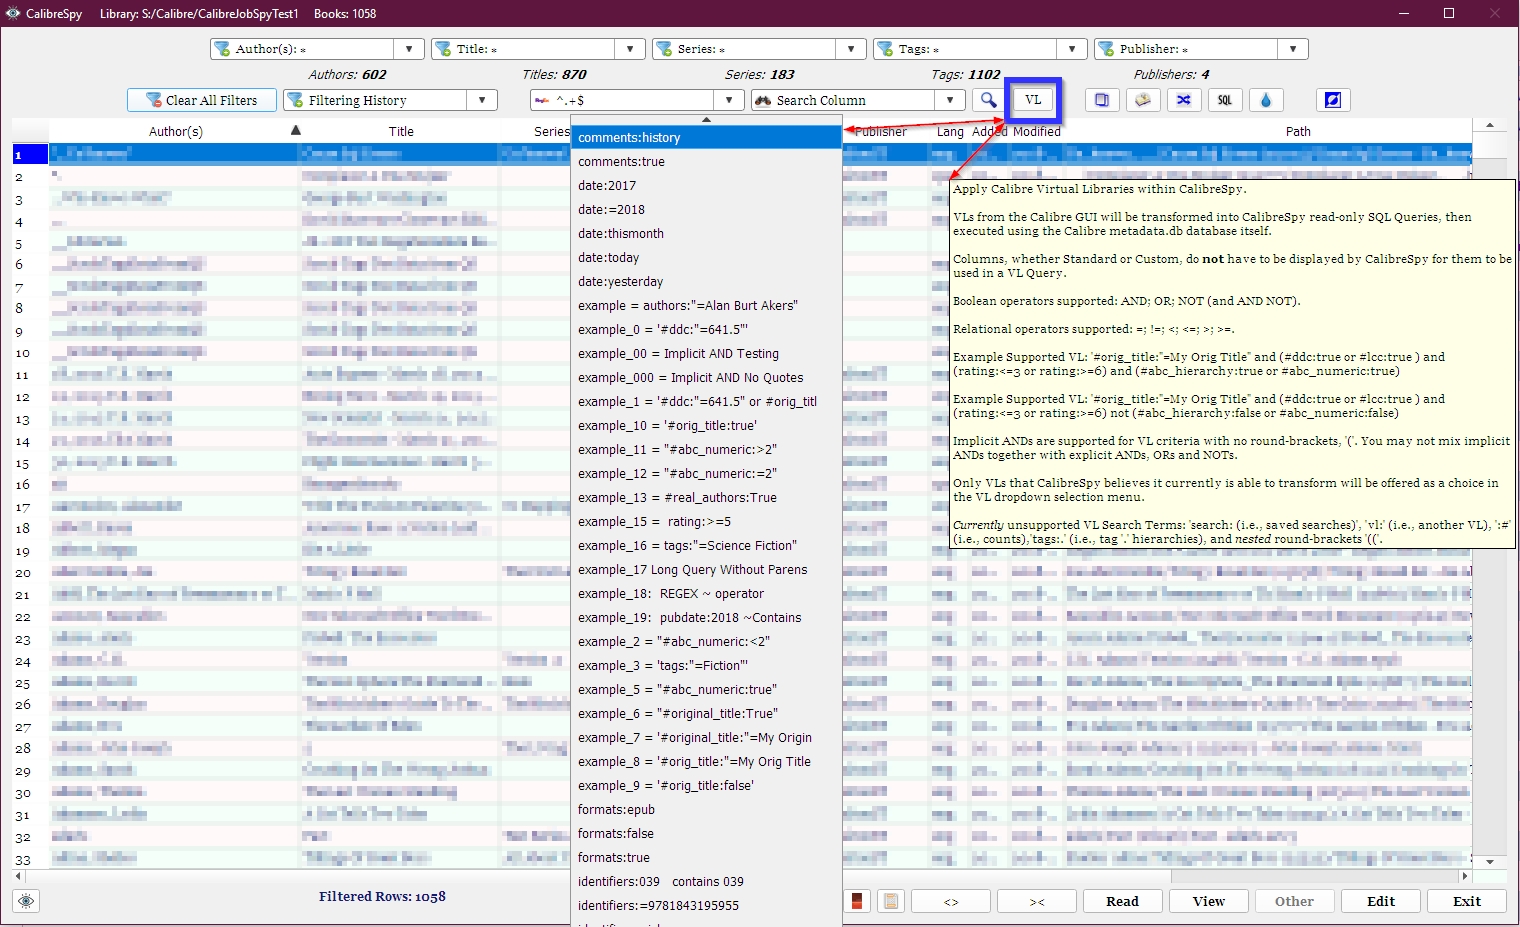1520x927 pixels.
Task: Click the up arrow atop the dropdown list
Action: [706, 119]
